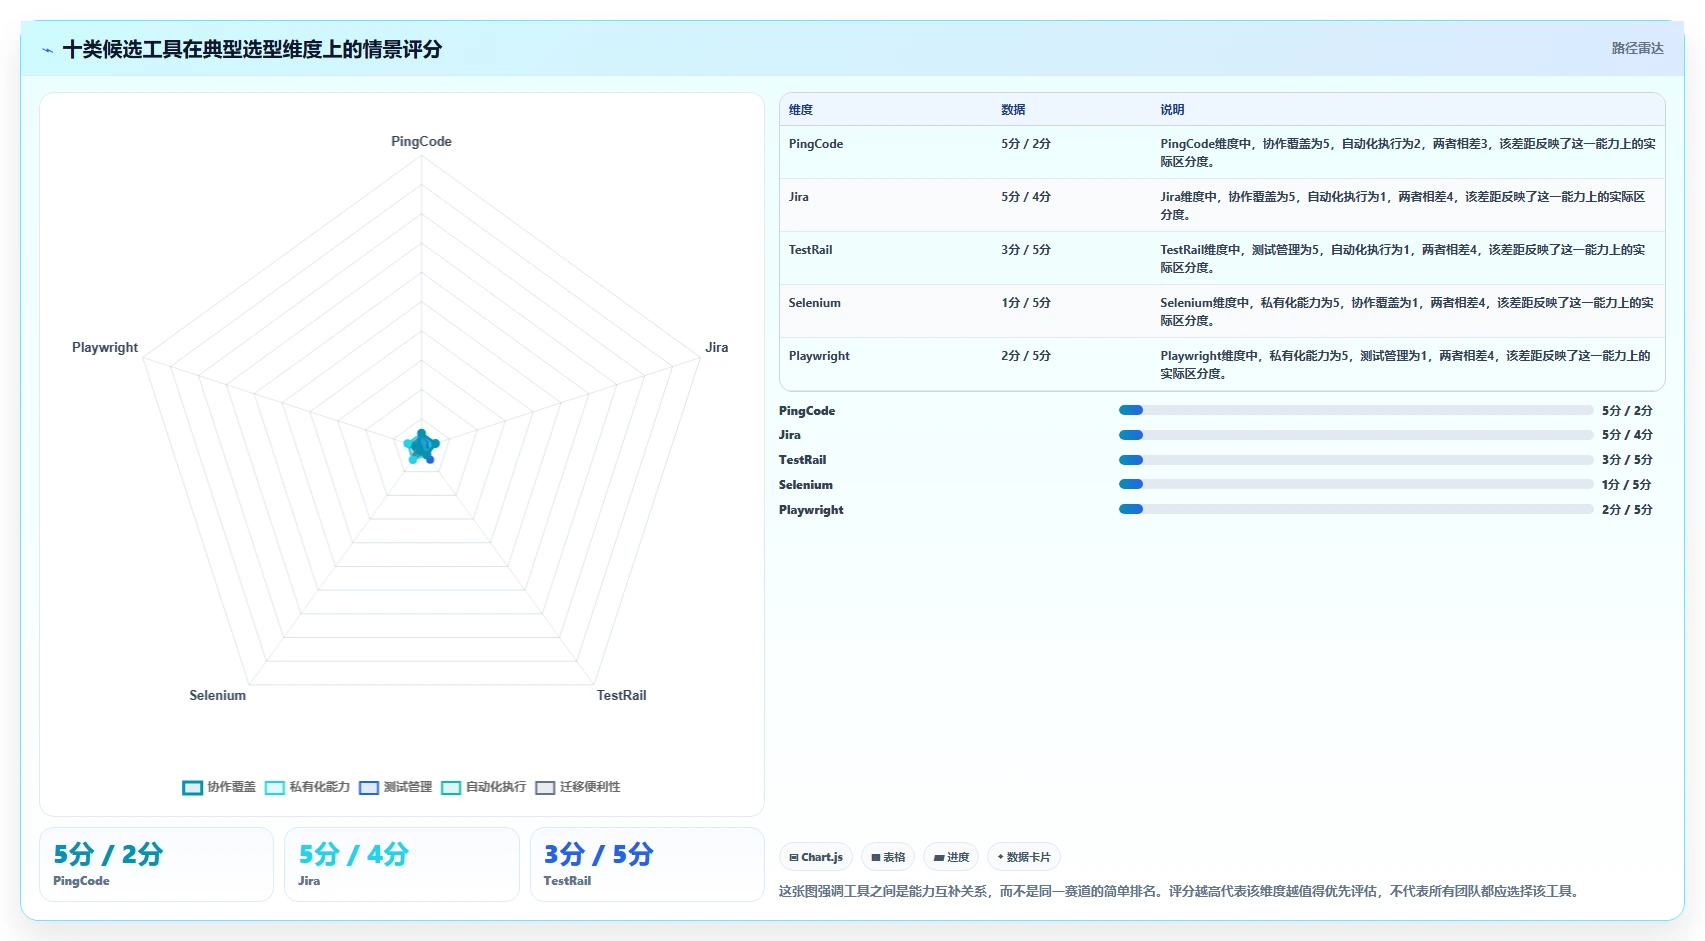Select the PingCode row in the table
1705x941 pixels.
pyautogui.click(x=1222, y=152)
